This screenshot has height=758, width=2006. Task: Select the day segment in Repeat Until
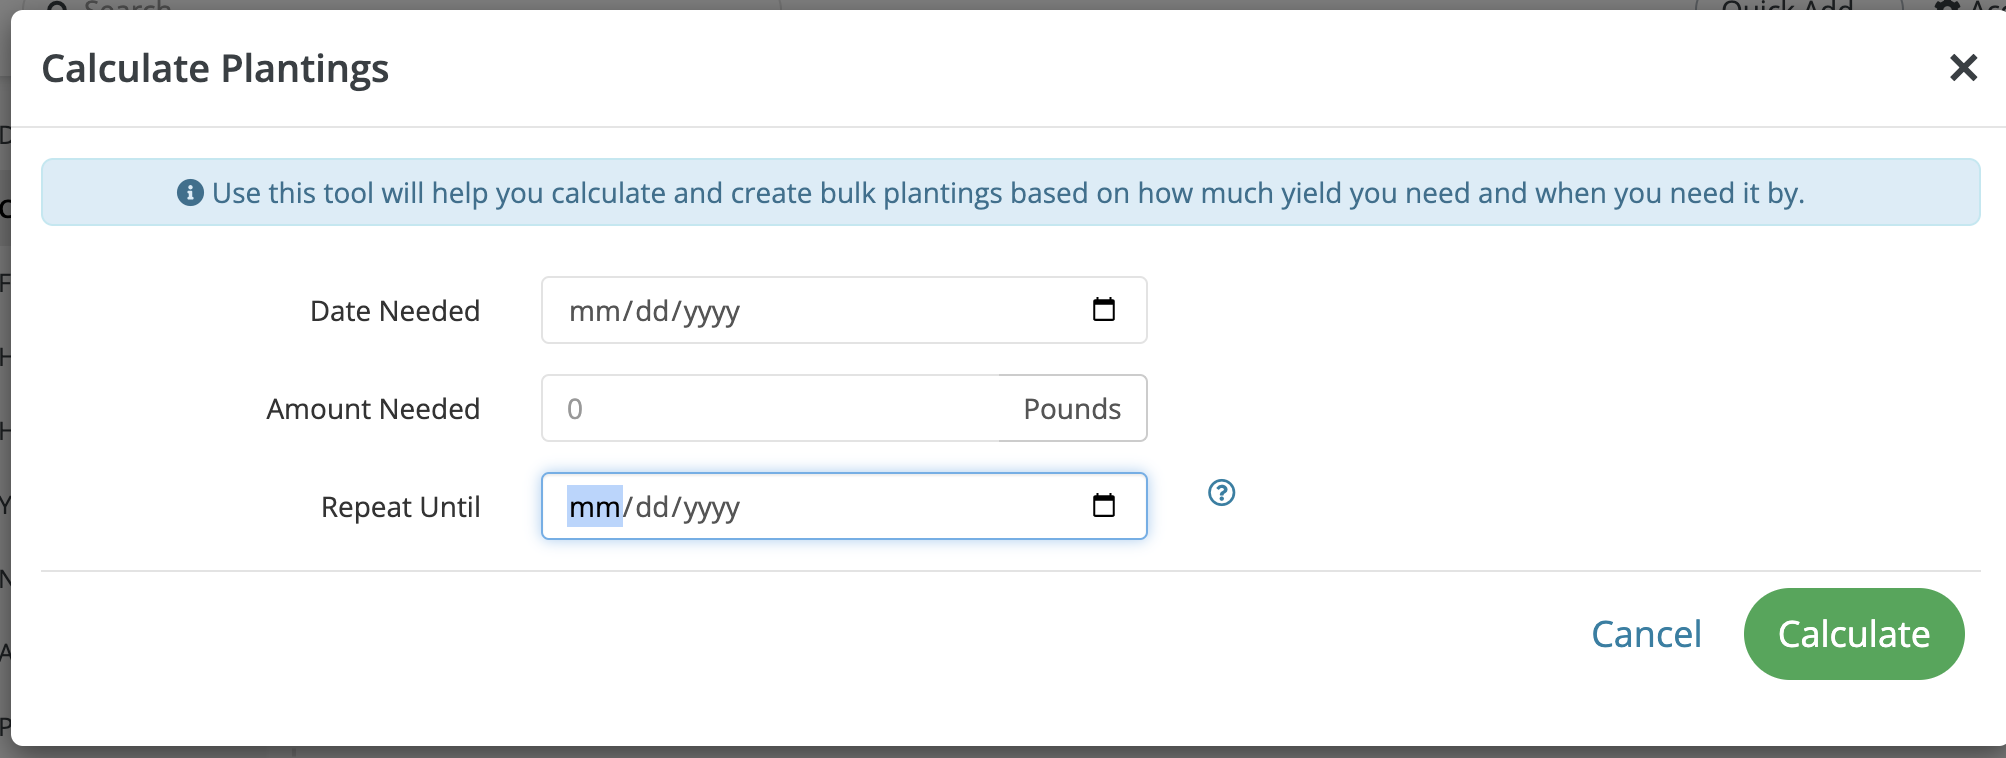coord(652,507)
